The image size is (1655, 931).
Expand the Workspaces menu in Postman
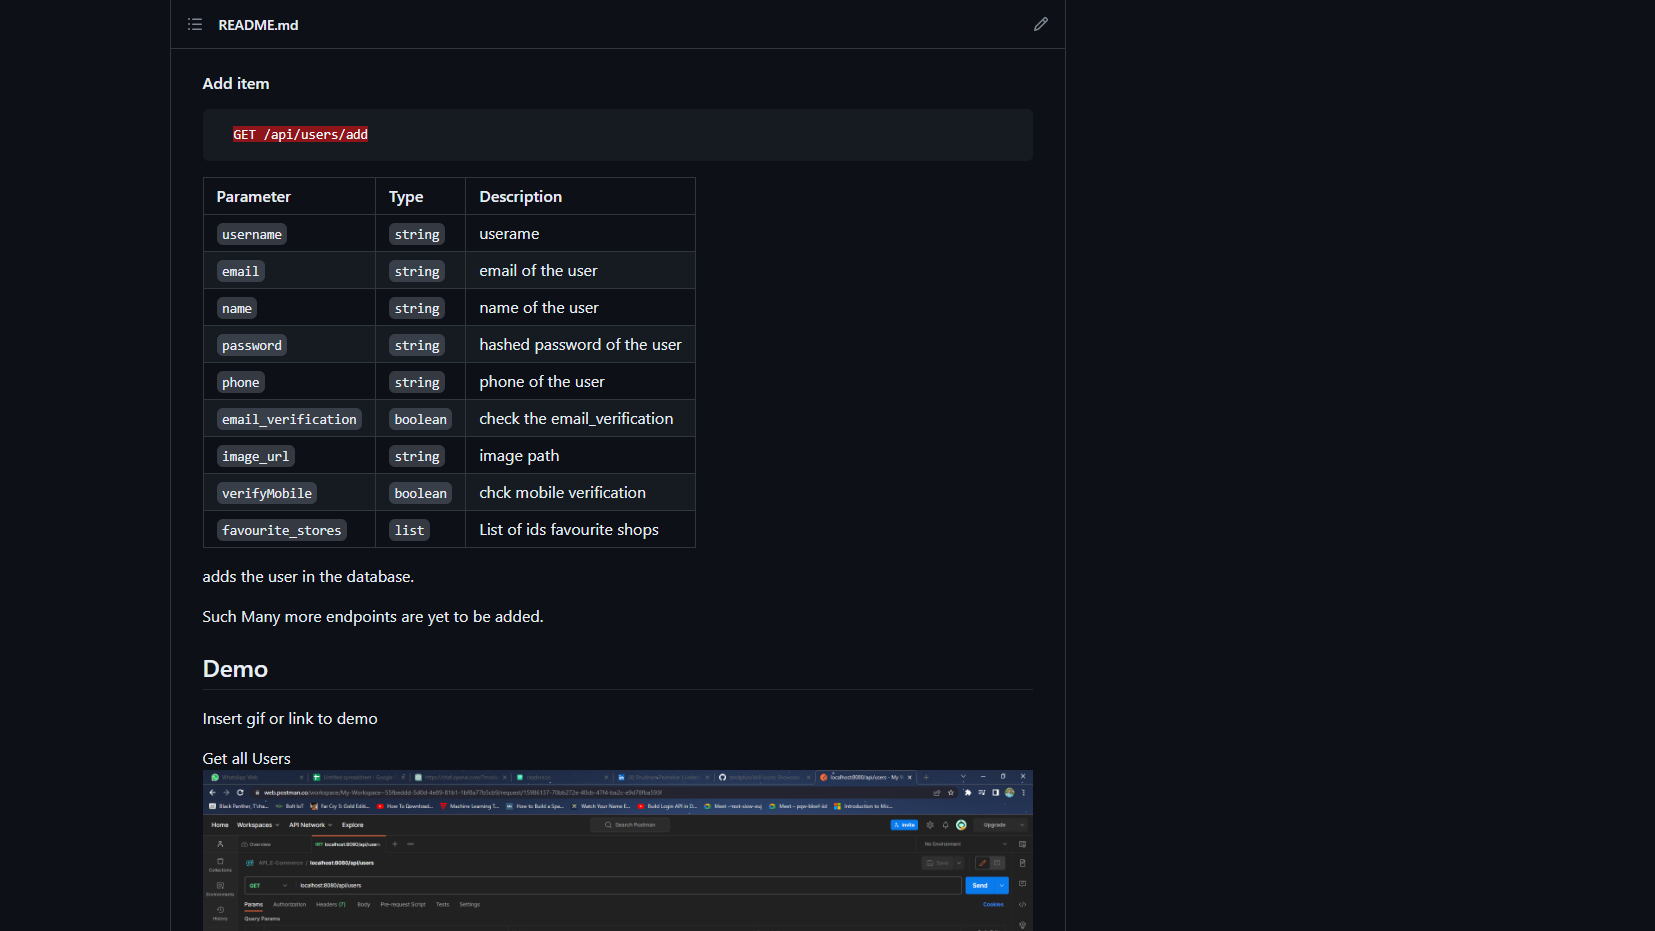pos(258,825)
